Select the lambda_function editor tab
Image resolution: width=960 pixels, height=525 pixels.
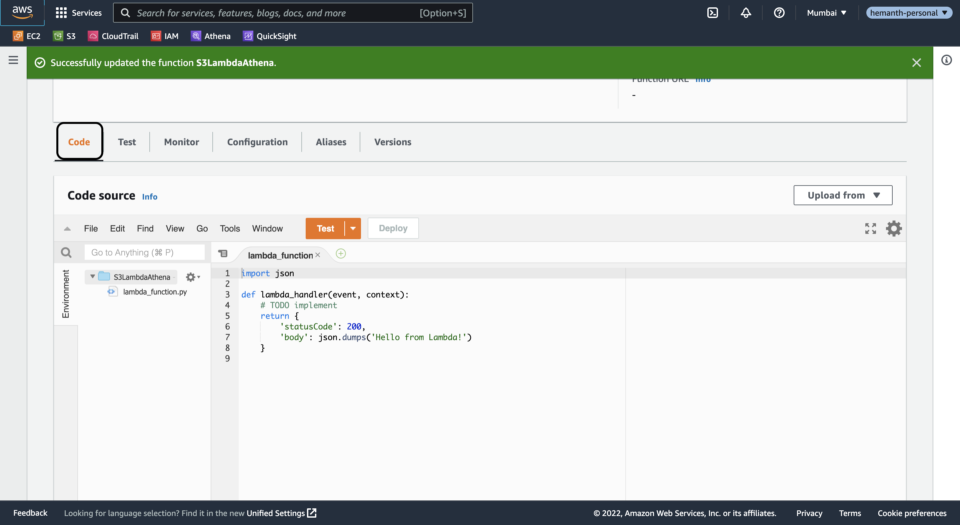(280, 255)
